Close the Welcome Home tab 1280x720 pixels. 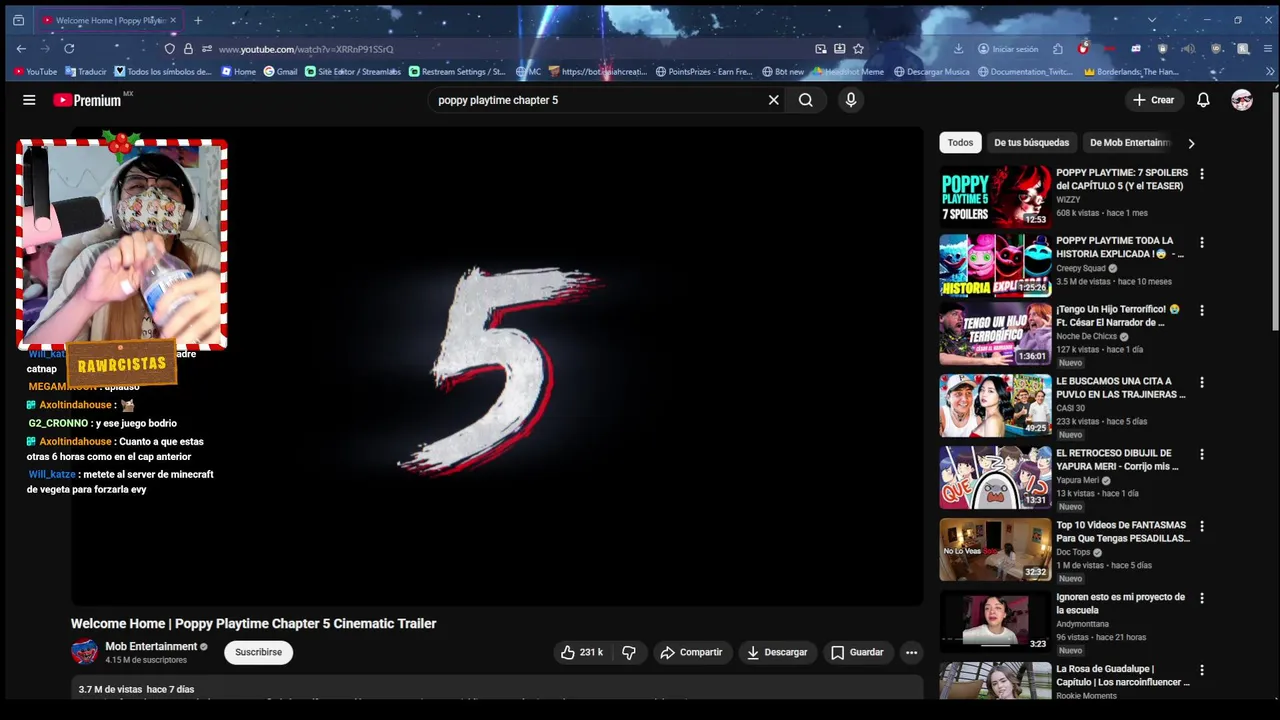click(x=173, y=20)
